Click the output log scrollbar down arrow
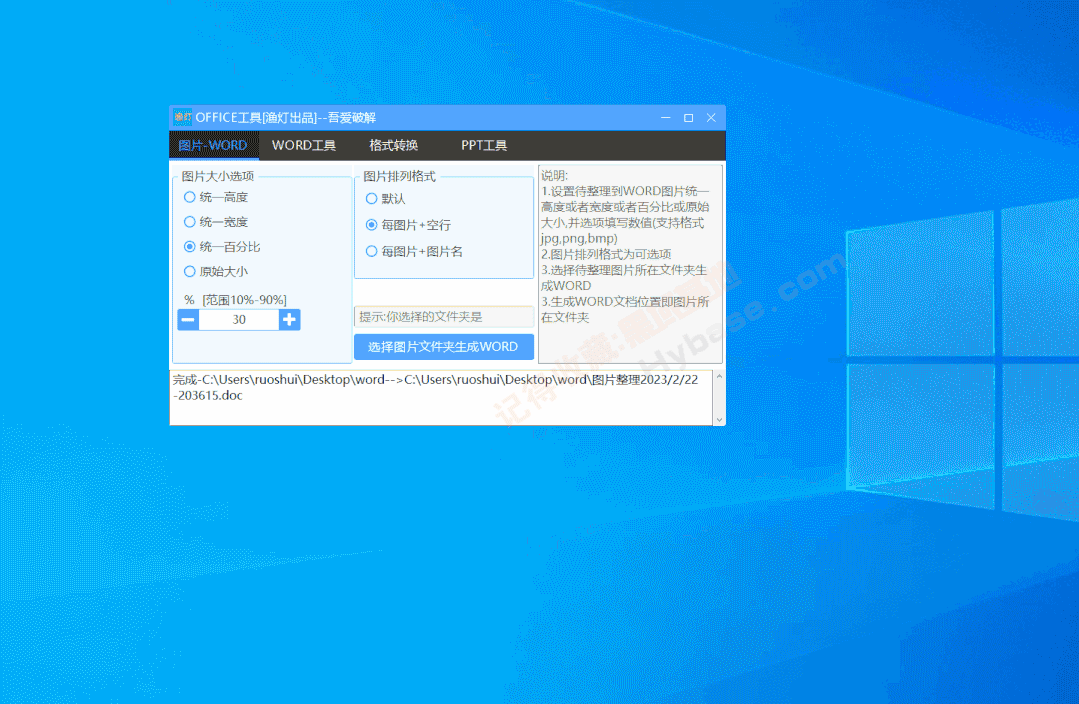The height and width of the screenshot is (704, 1079). click(x=719, y=420)
